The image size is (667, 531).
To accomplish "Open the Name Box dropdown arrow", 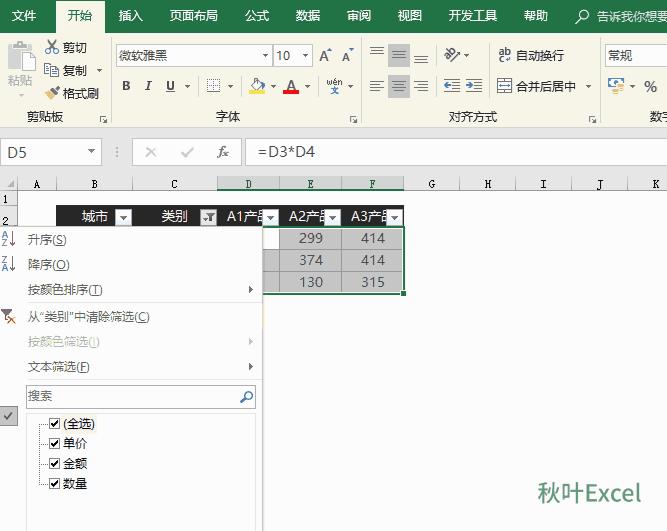I will click(91, 151).
